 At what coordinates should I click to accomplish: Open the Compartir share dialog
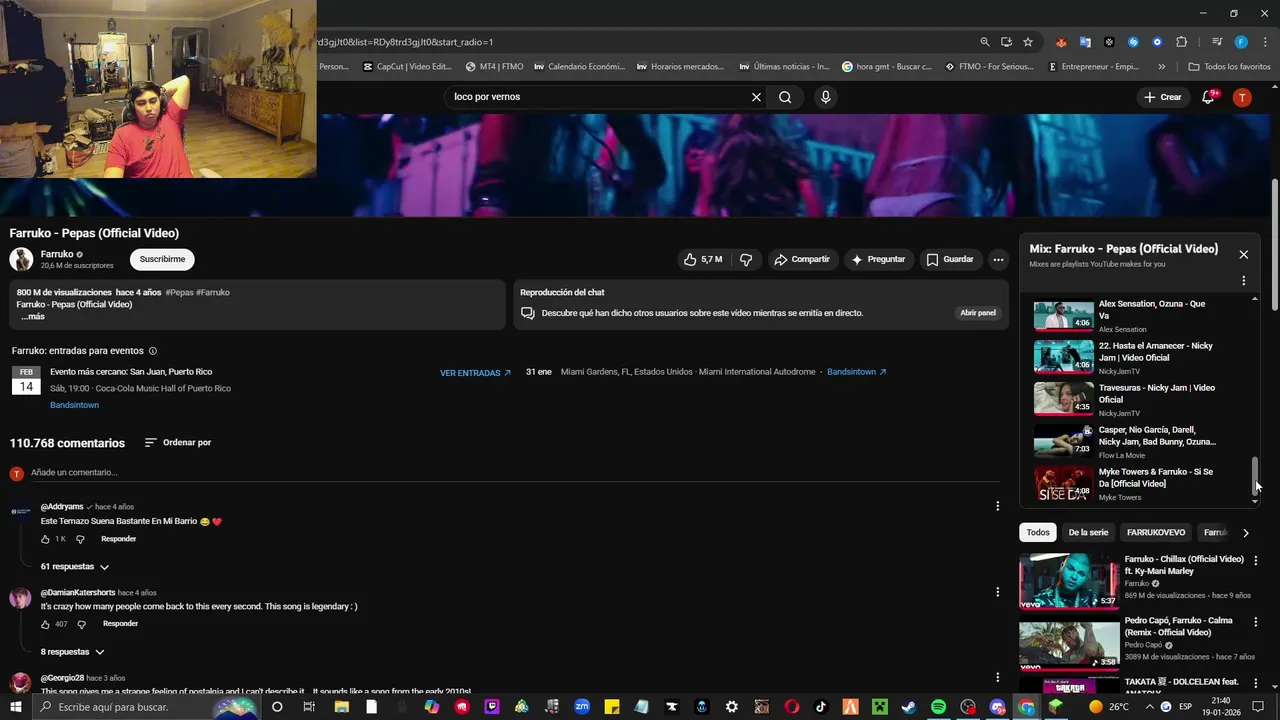point(801,259)
